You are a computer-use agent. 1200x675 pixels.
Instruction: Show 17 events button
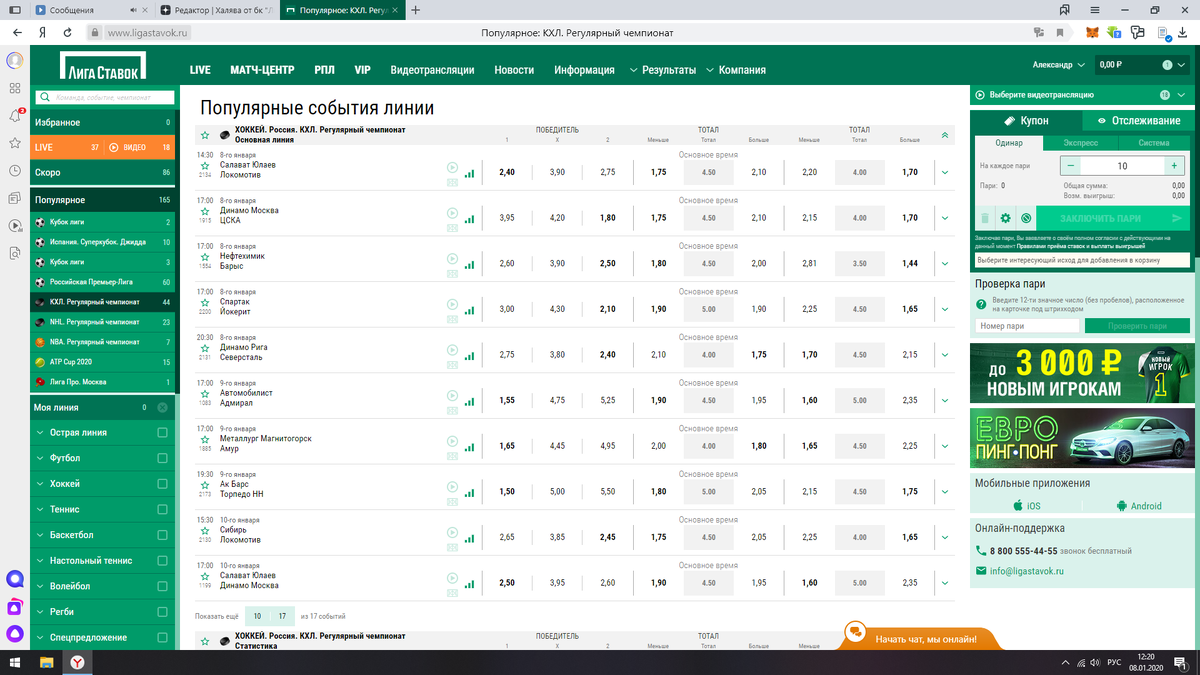[x=283, y=616]
